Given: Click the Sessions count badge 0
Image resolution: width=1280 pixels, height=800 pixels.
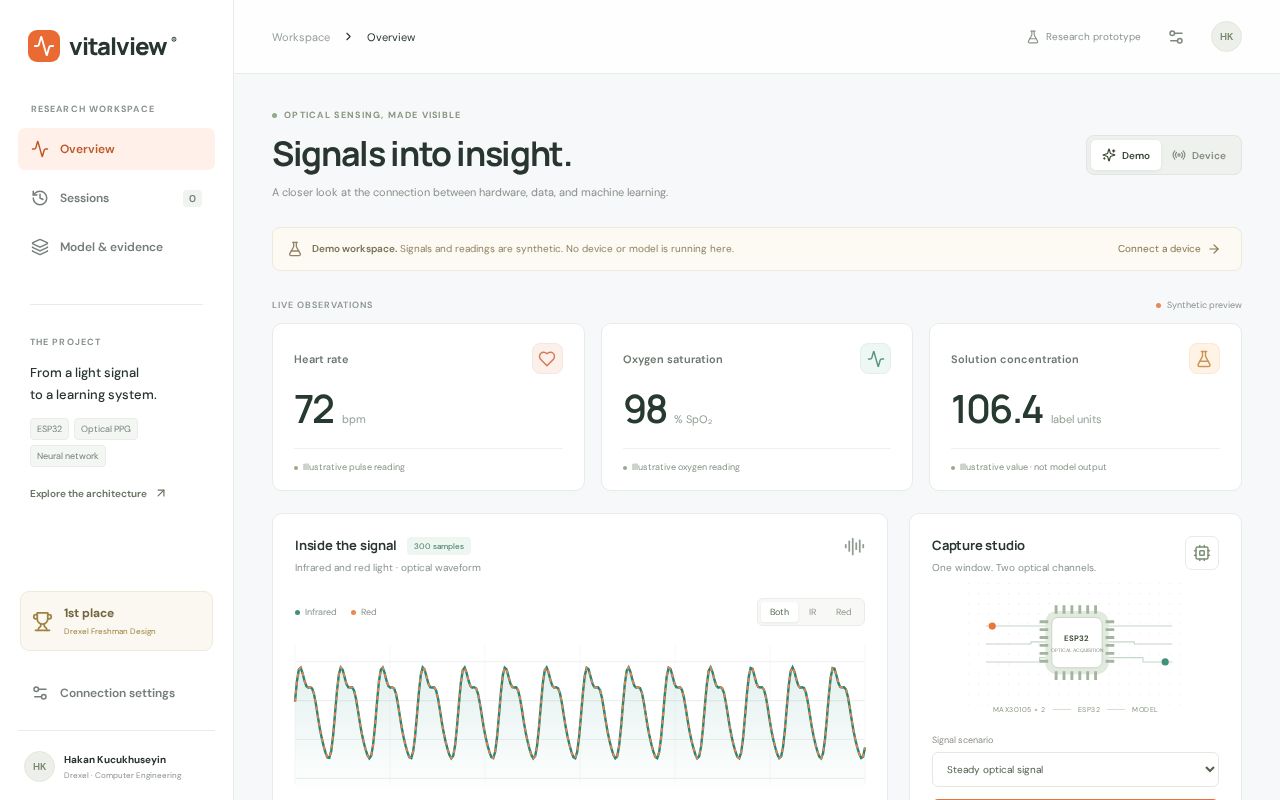Looking at the screenshot, I should (192, 199).
